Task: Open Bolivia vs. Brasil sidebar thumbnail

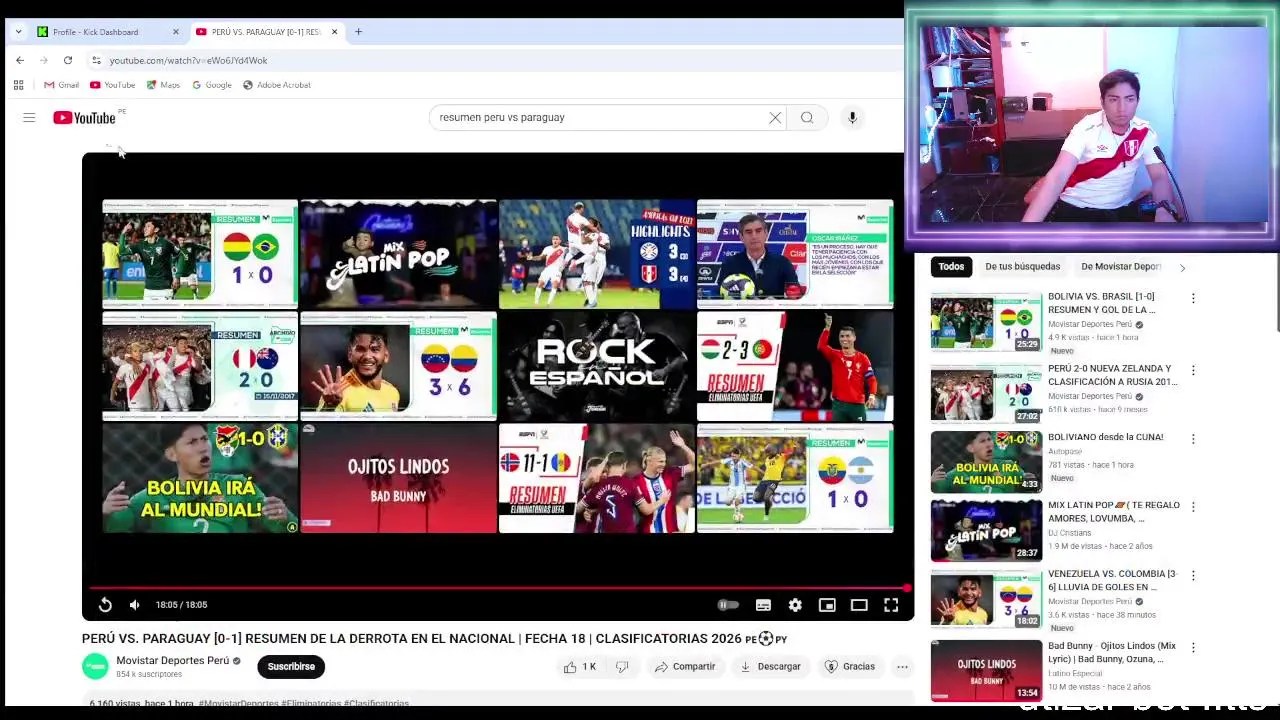Action: tap(986, 322)
